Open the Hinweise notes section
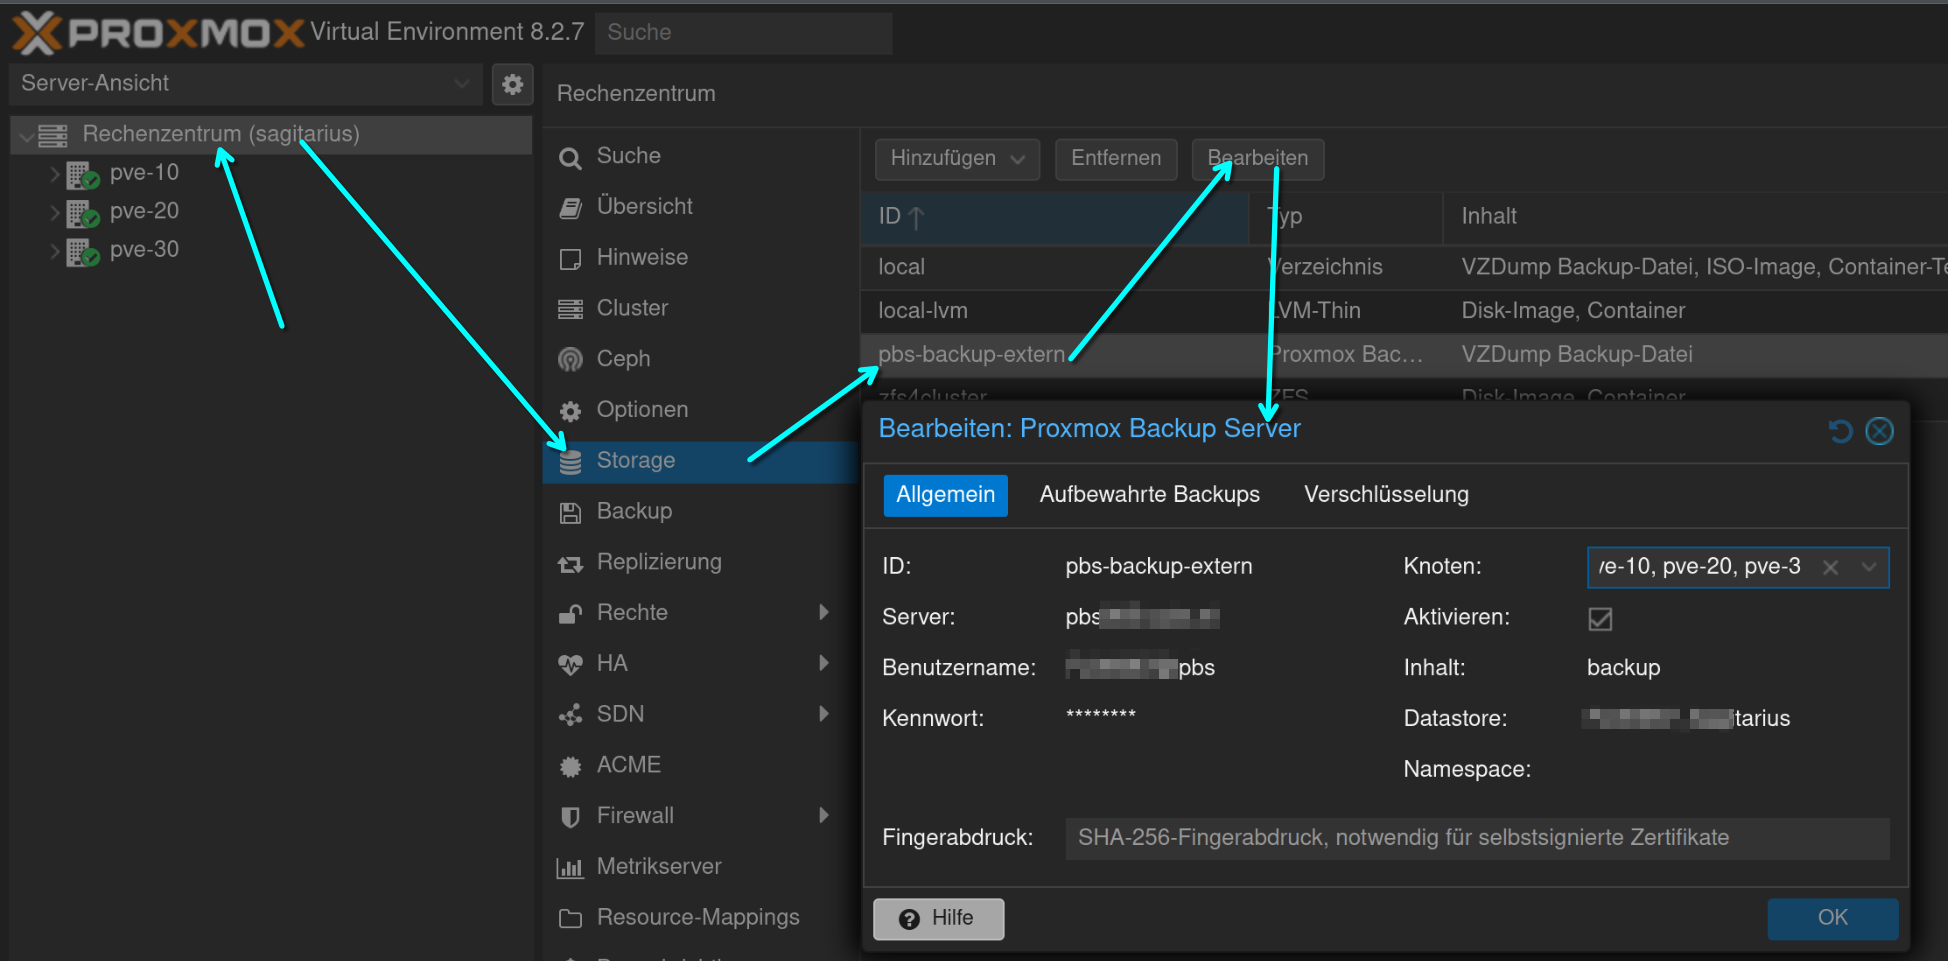The height and width of the screenshot is (961, 1948). tap(642, 257)
